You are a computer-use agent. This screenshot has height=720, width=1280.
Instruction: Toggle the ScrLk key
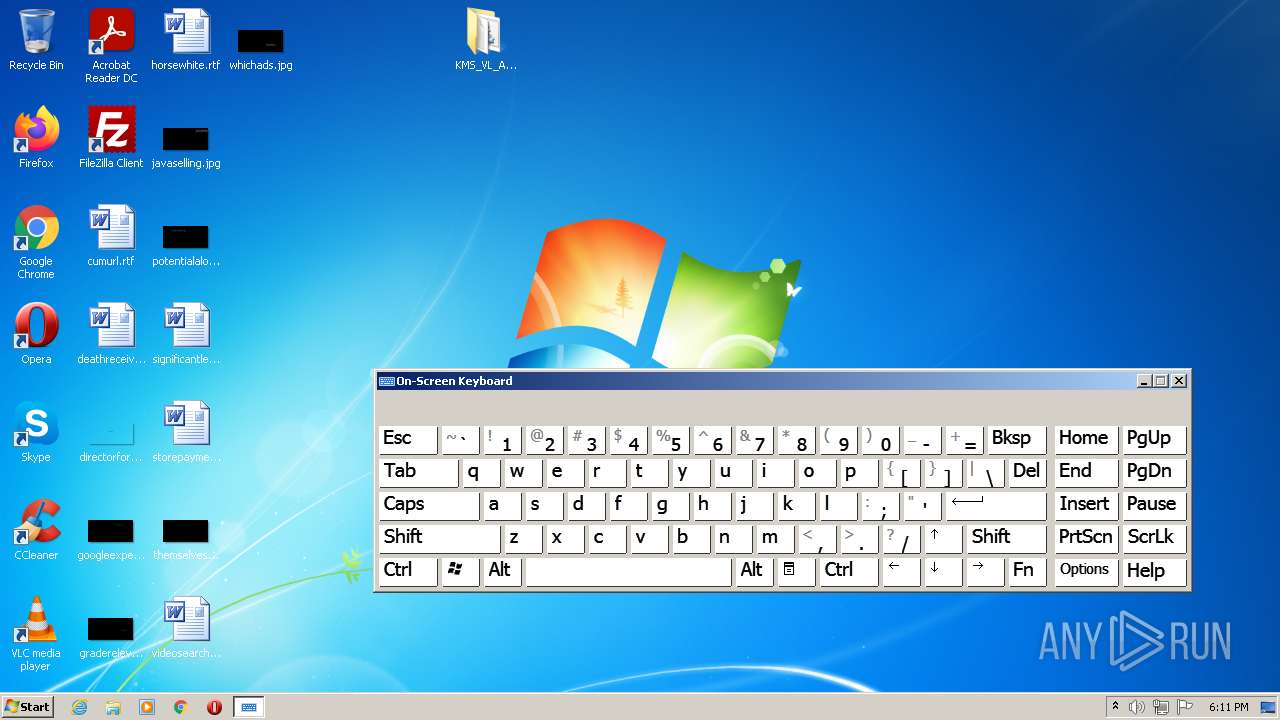(1154, 538)
